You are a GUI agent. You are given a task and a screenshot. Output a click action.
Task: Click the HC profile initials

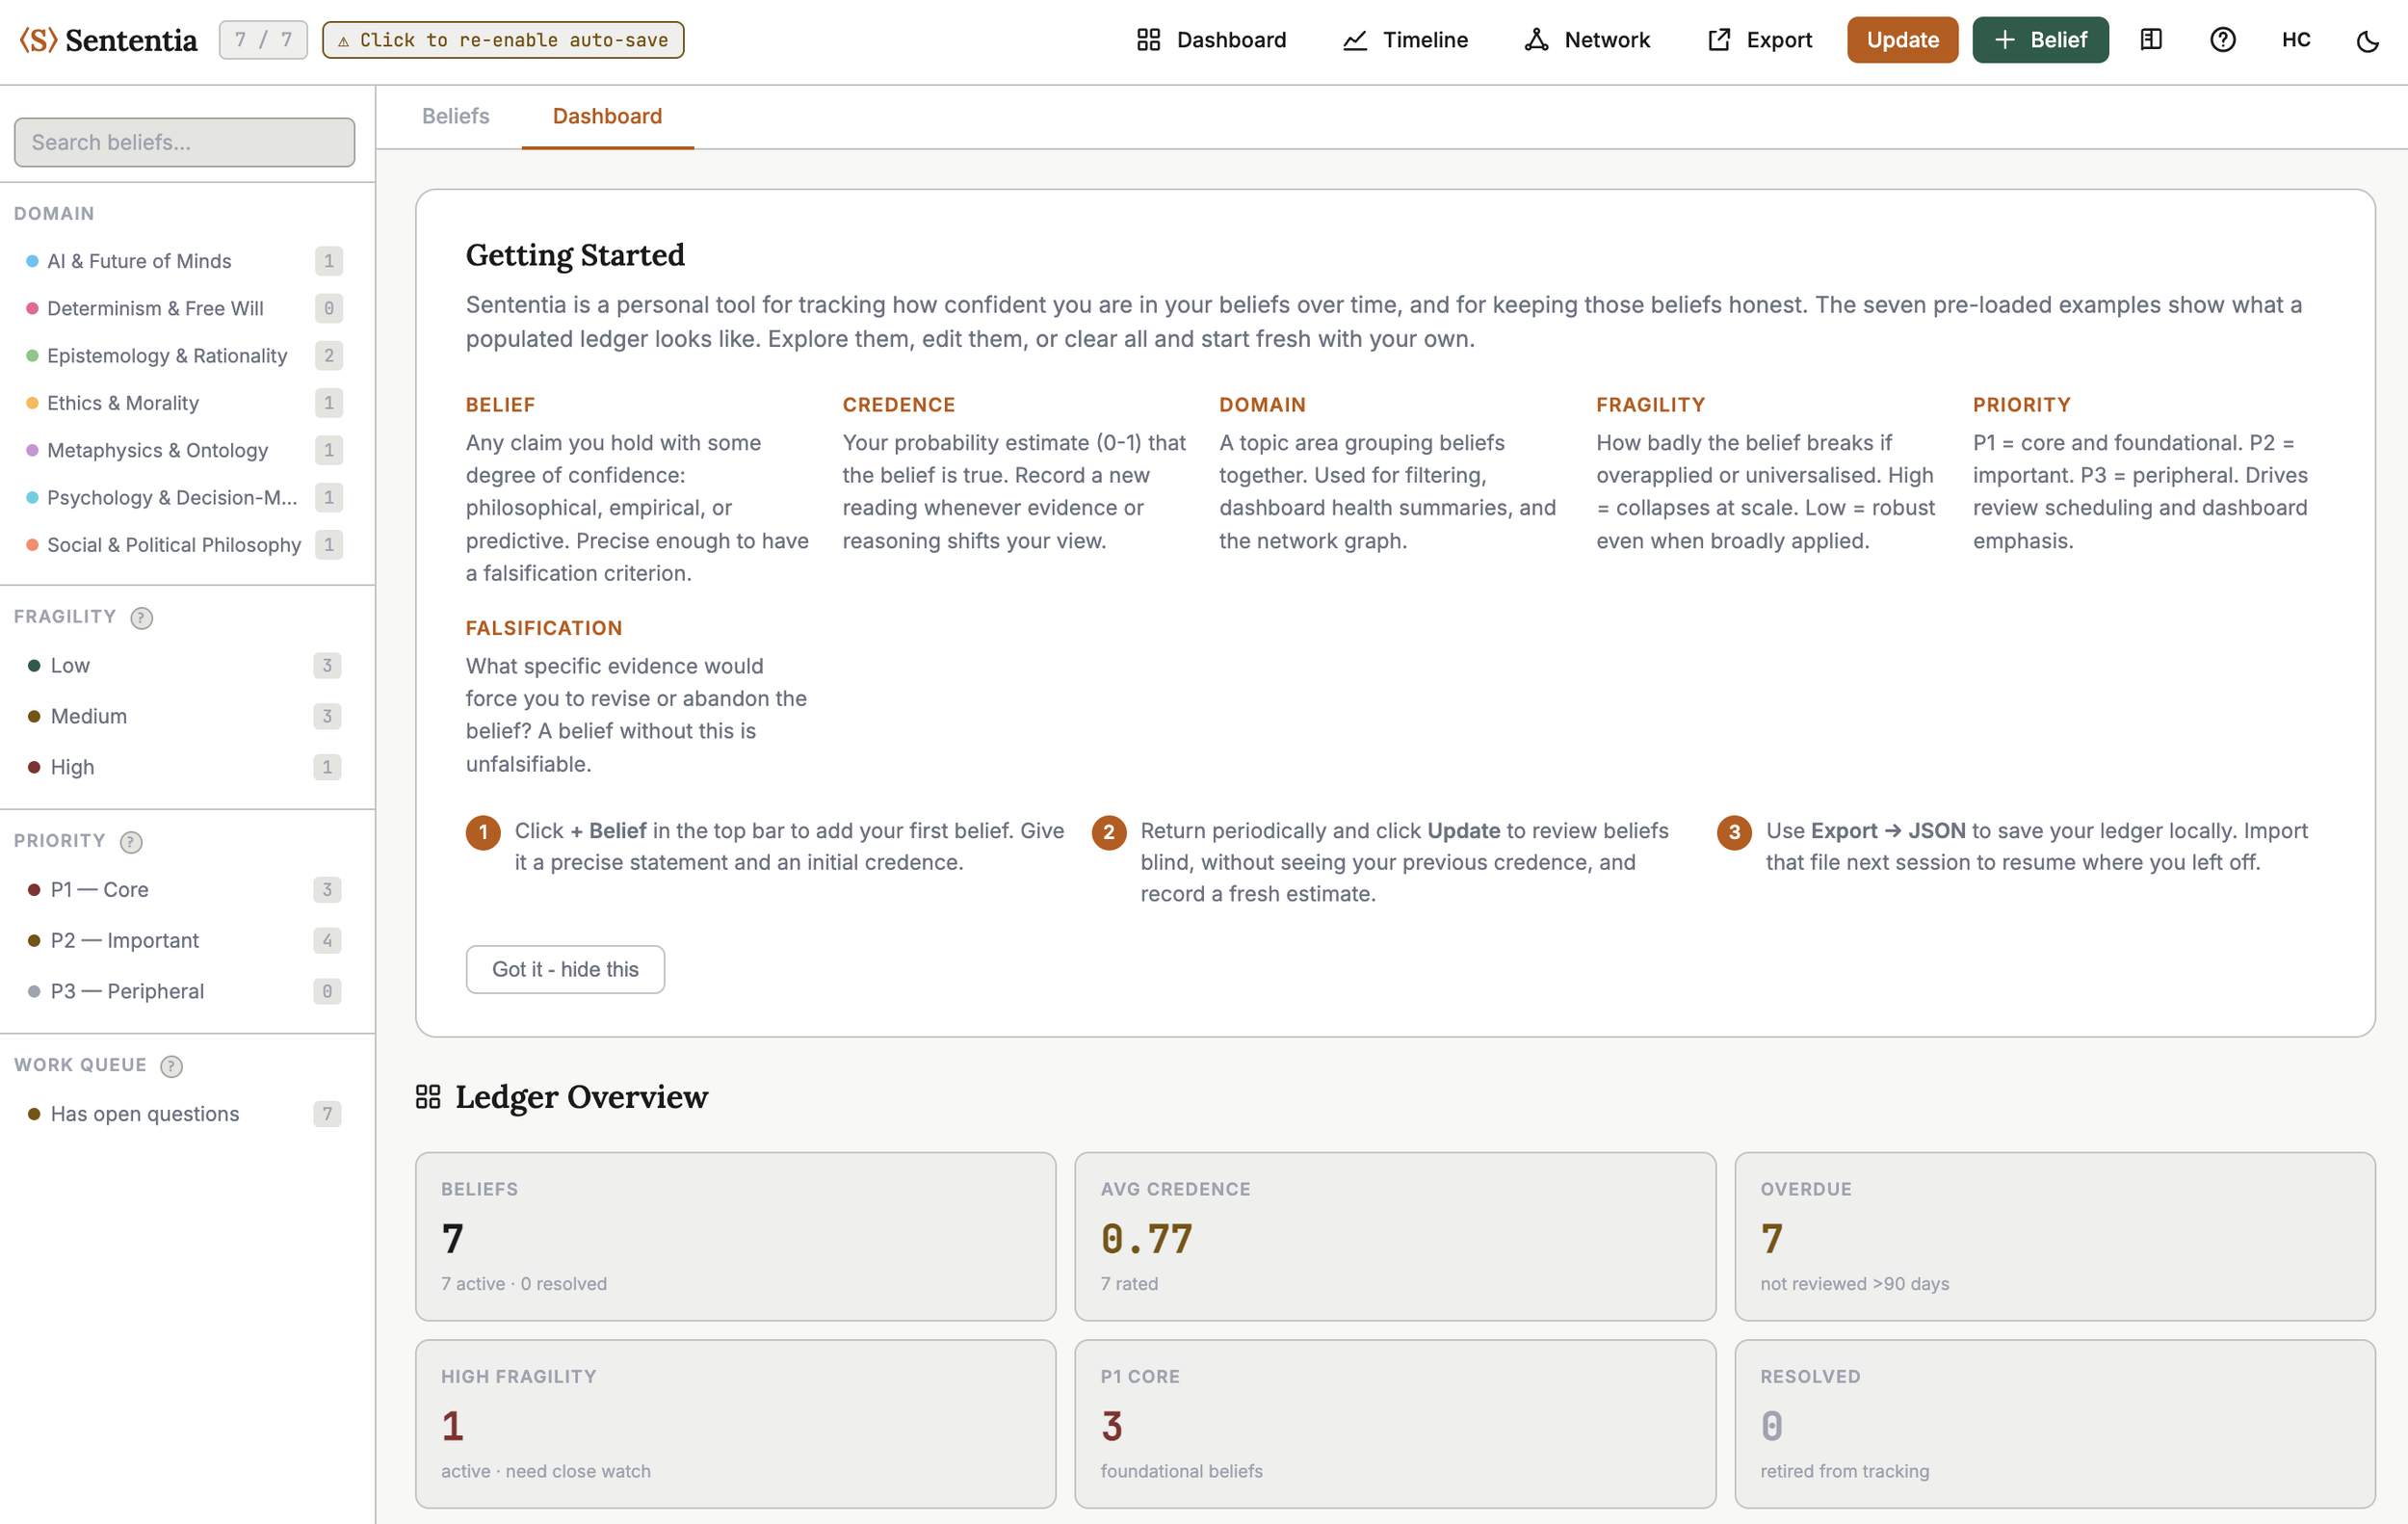2296,40
